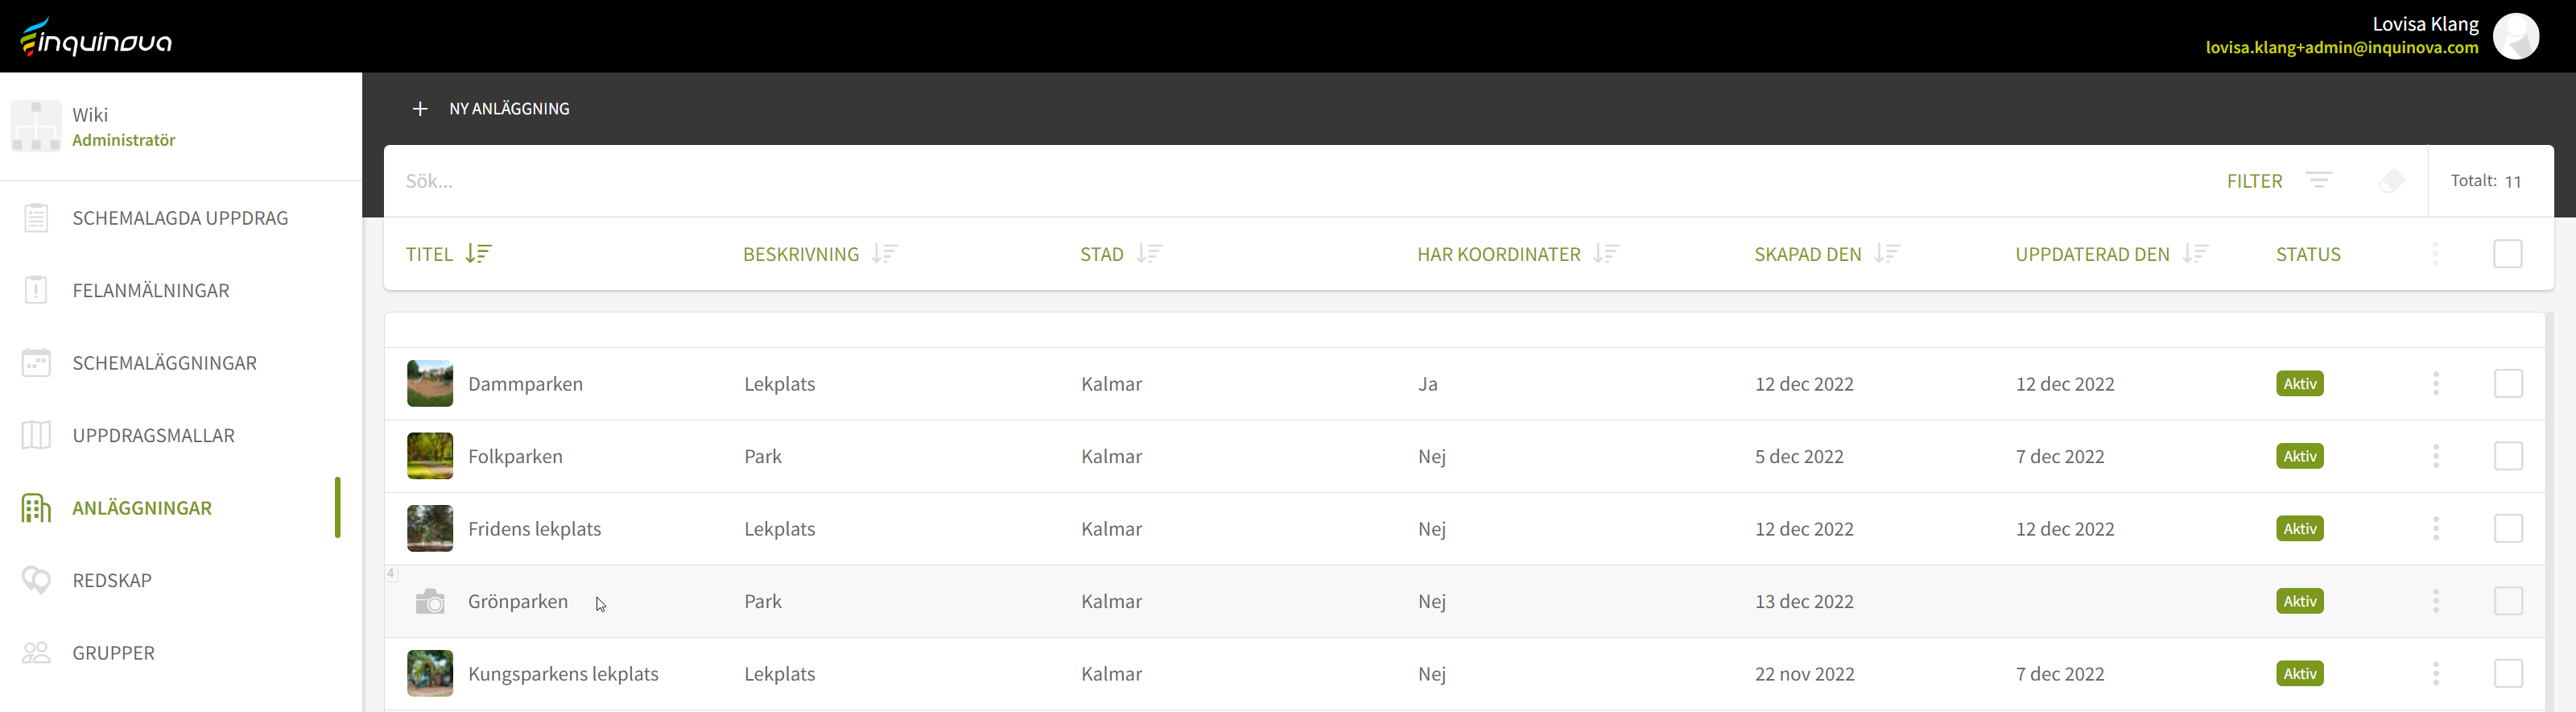Click sort icon next to Stad
2576x712 pixels.
[1149, 254]
